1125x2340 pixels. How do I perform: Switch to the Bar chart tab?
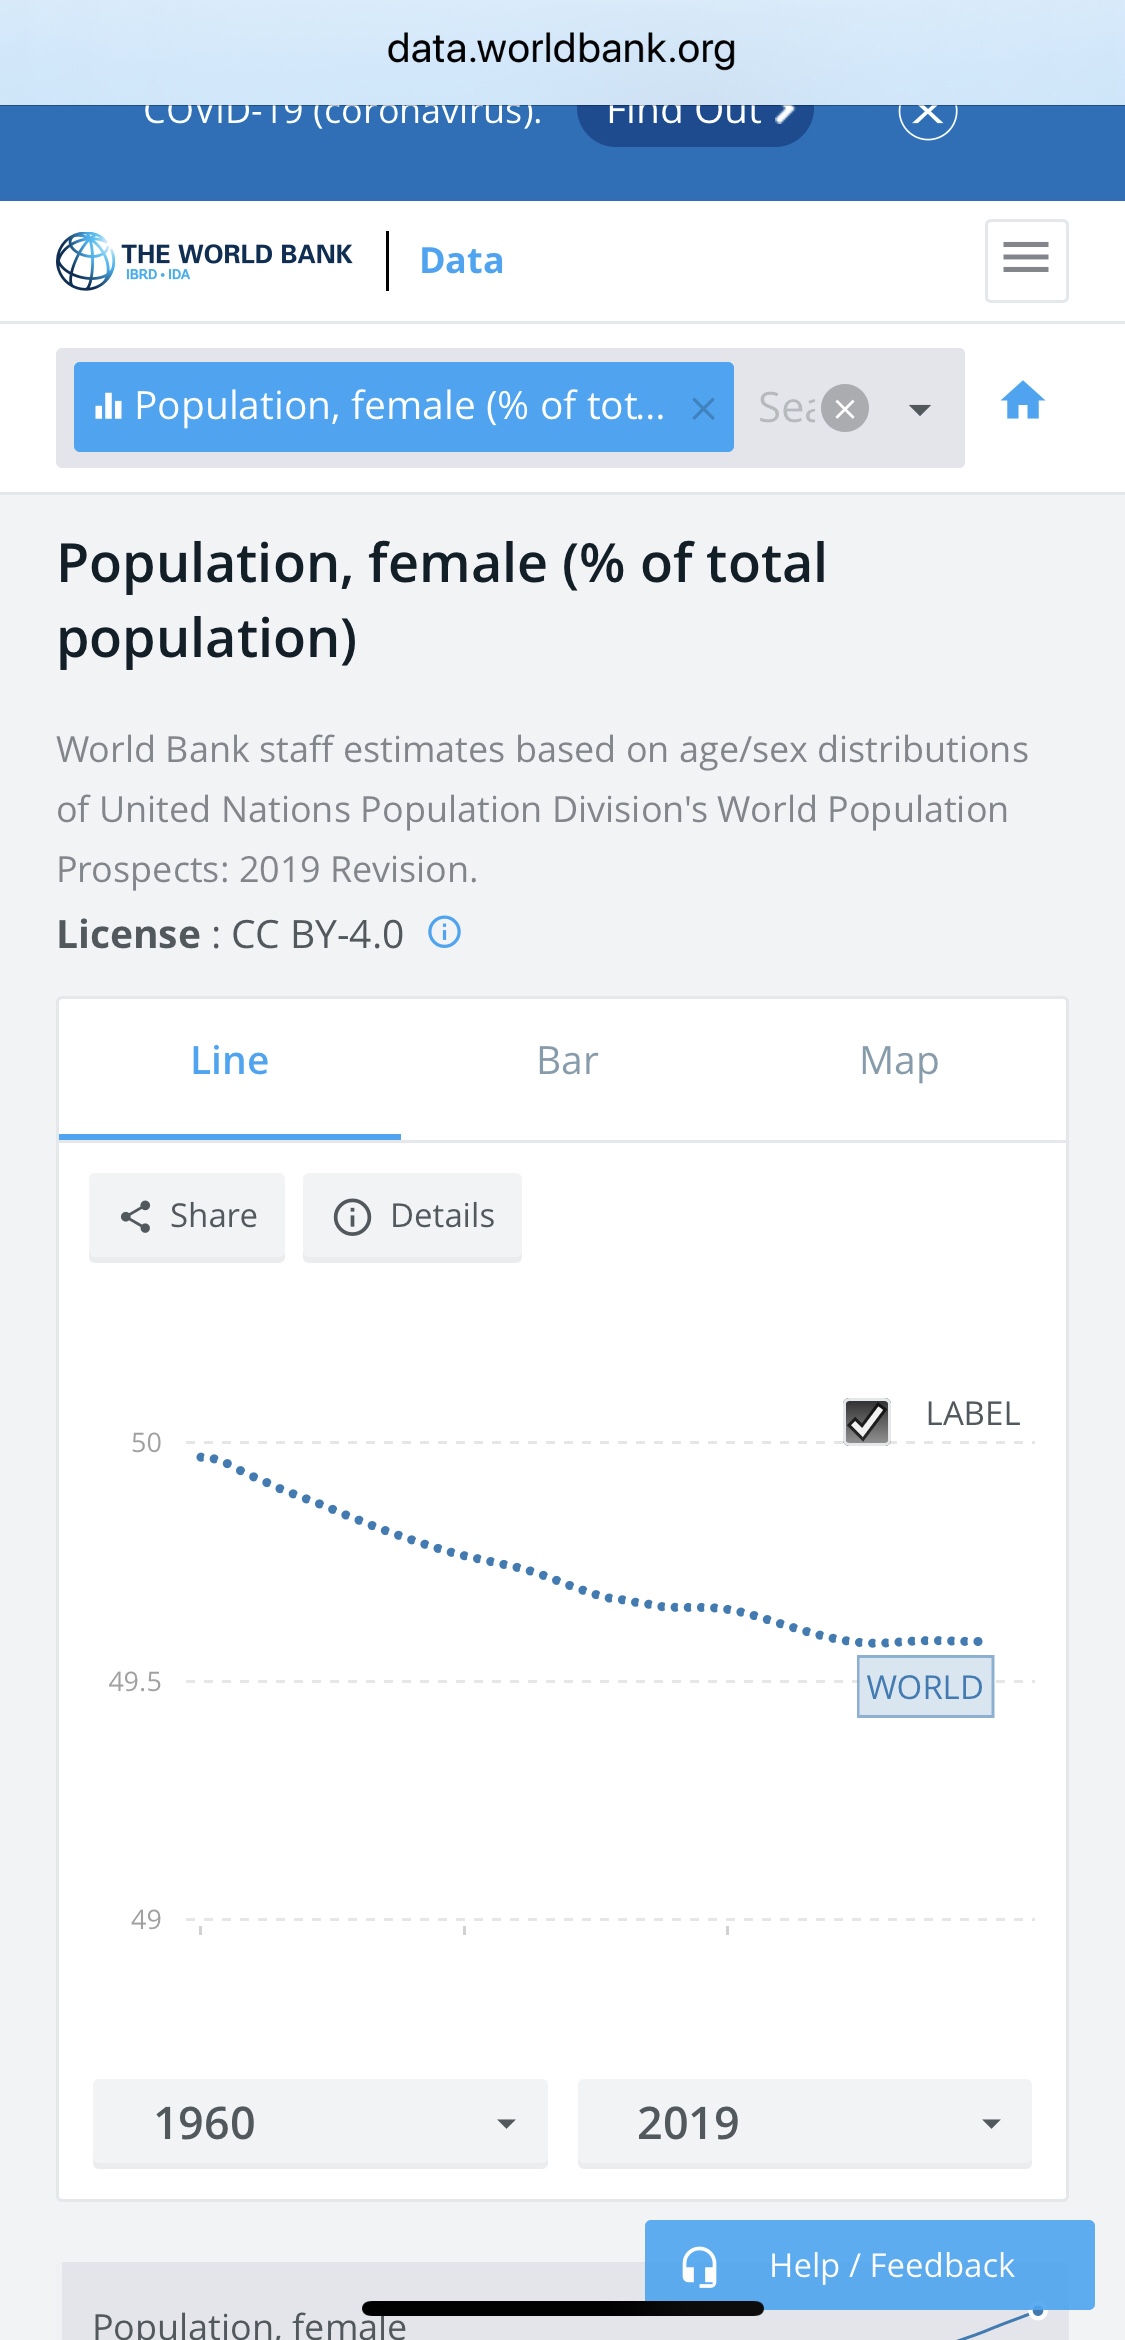click(x=567, y=1061)
